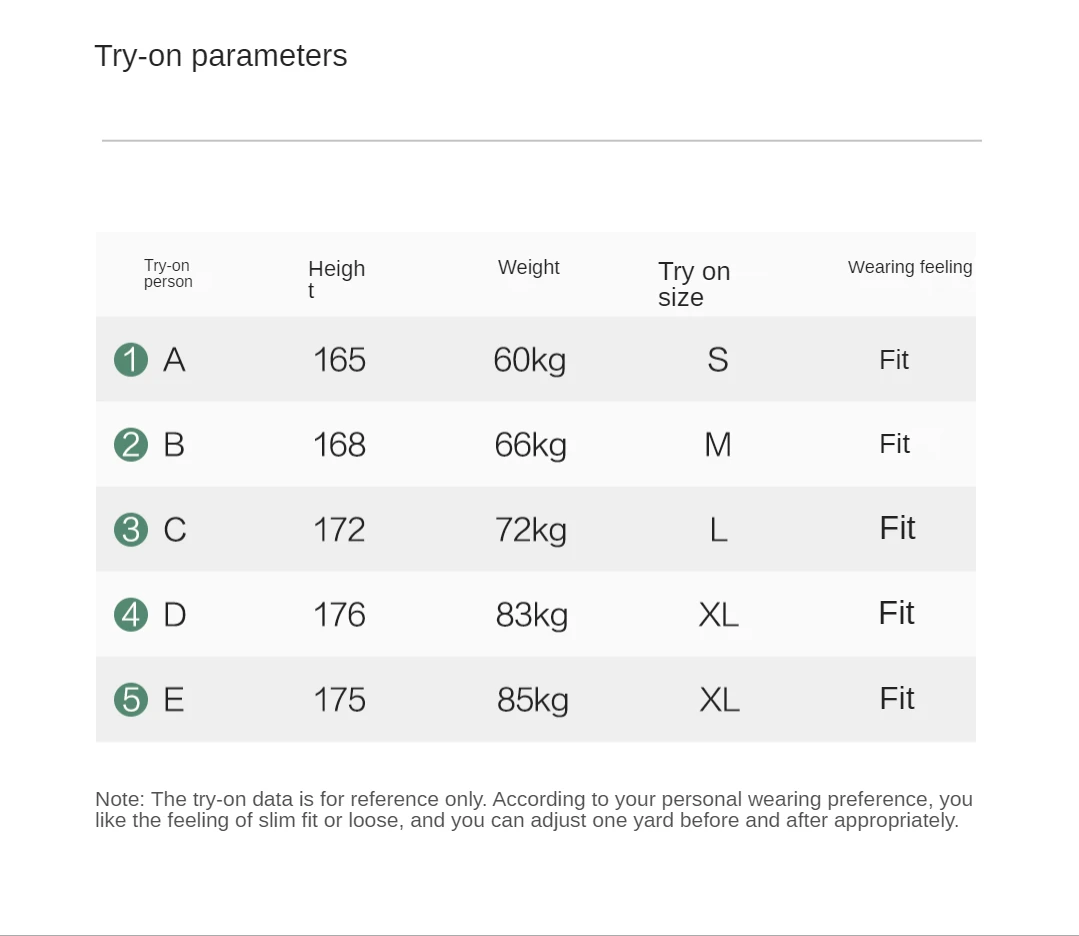Click the green number 4 circle icon
This screenshot has height=936, width=1079.
click(x=131, y=614)
